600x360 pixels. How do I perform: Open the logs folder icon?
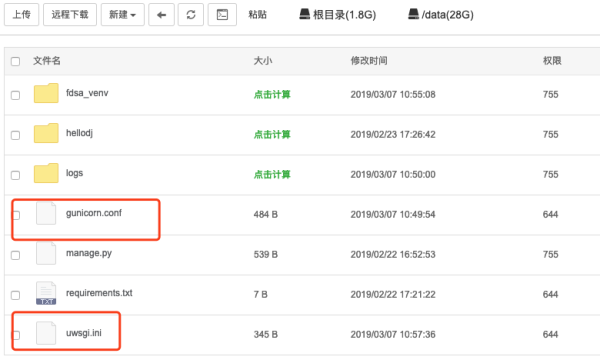tap(46, 173)
